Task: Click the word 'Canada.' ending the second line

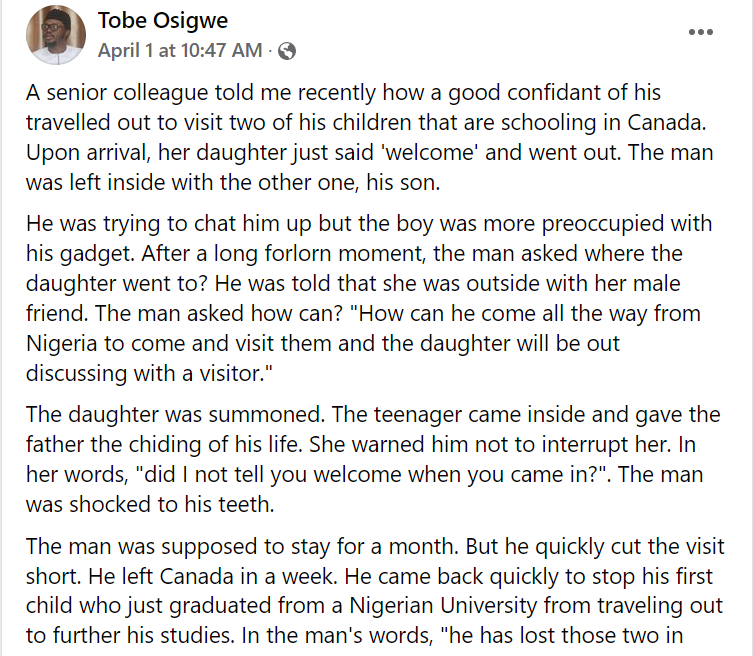Action: click(667, 122)
